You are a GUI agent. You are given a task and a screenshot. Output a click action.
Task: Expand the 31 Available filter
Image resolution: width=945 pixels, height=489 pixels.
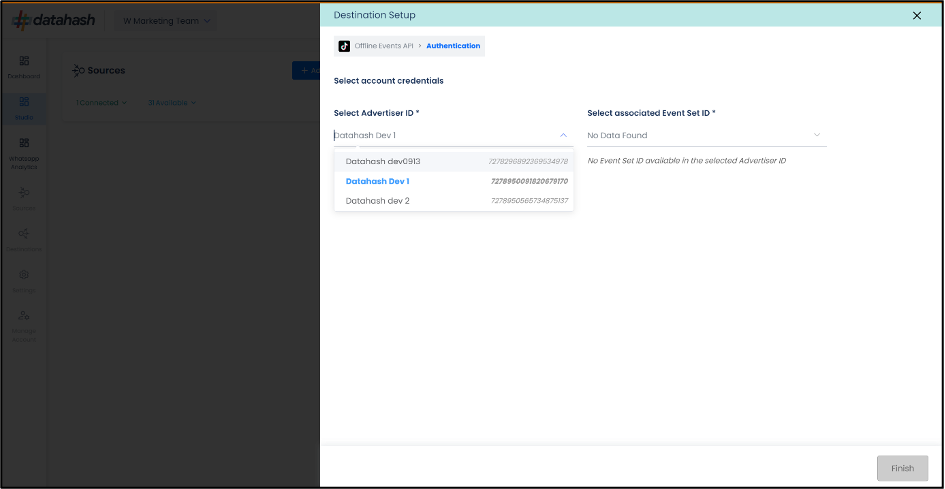pos(172,103)
